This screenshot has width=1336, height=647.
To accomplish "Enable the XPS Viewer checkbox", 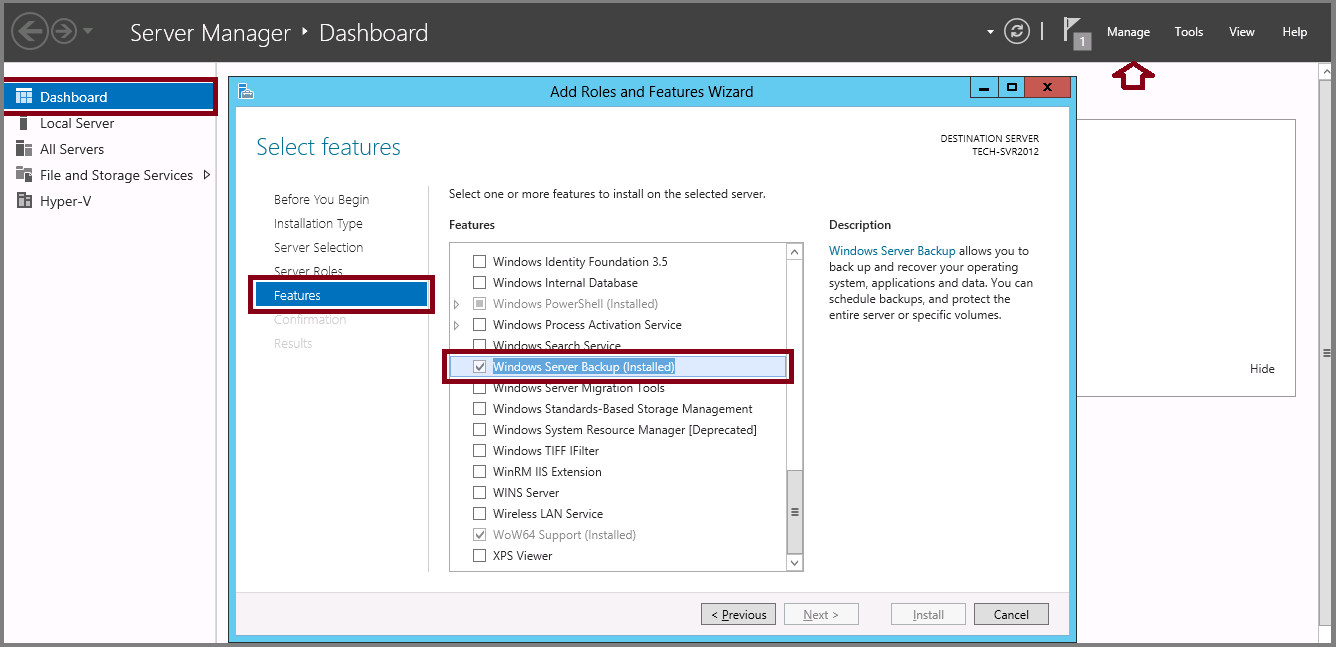I will pos(480,556).
